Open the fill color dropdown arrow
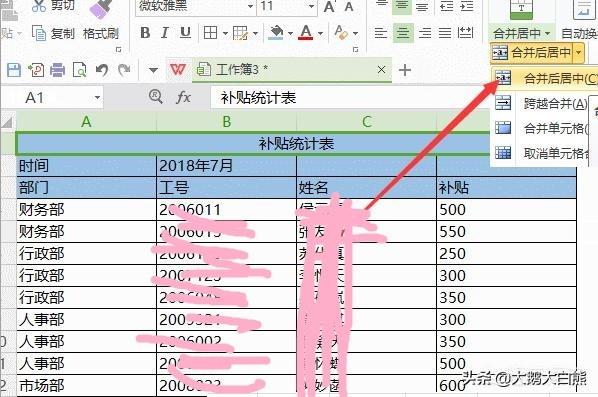598x397 pixels. coord(290,34)
